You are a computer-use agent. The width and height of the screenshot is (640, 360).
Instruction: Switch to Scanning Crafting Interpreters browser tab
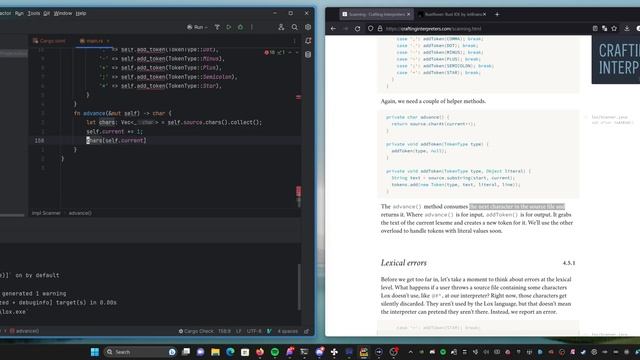pyautogui.click(x=376, y=14)
